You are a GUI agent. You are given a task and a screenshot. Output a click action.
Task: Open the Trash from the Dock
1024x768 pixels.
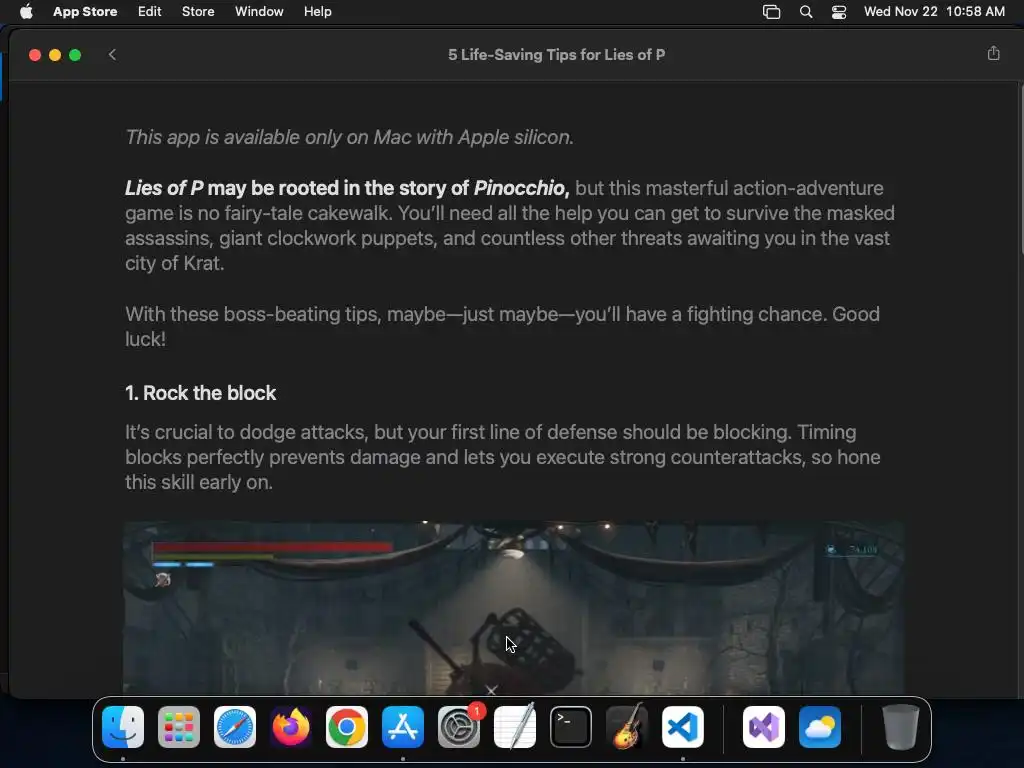901,727
